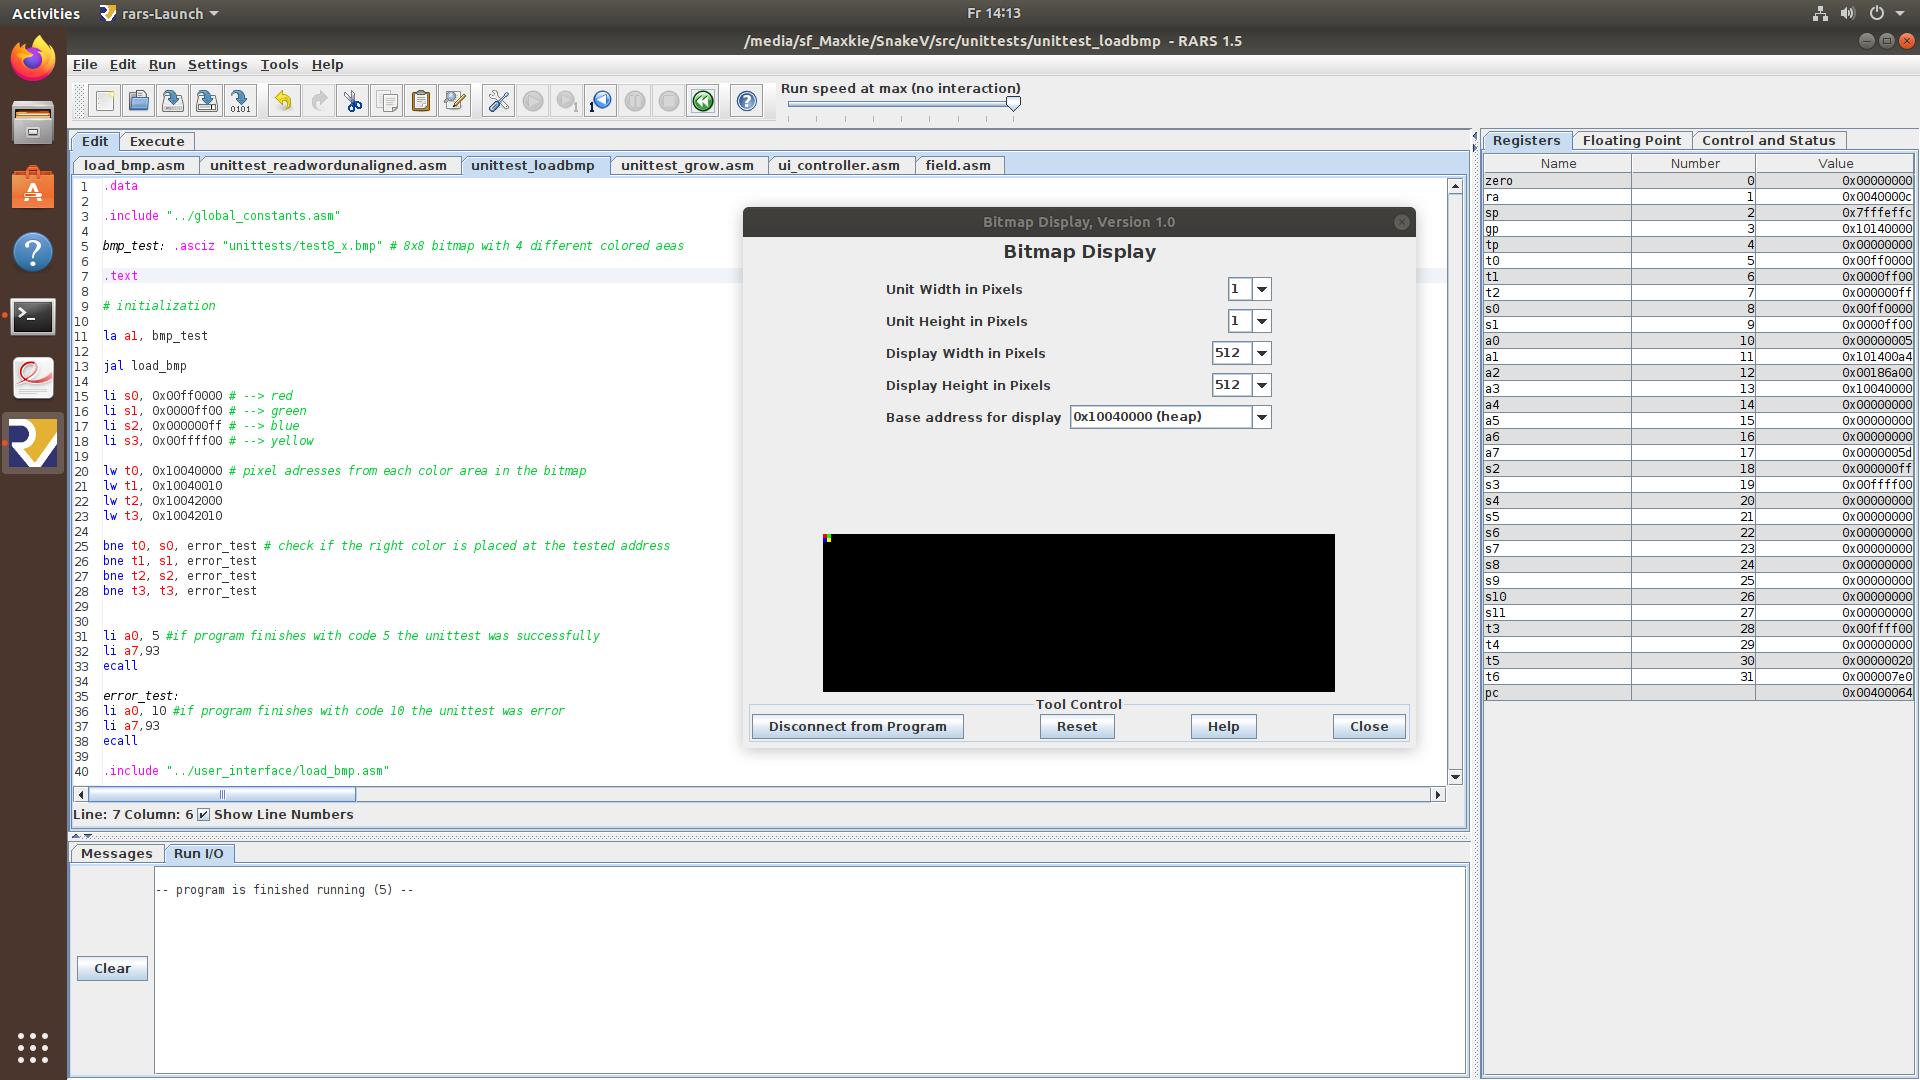The height and width of the screenshot is (1080, 1920).
Task: Open the Unit Width in Pixels dropdown
Action: pos(1263,289)
